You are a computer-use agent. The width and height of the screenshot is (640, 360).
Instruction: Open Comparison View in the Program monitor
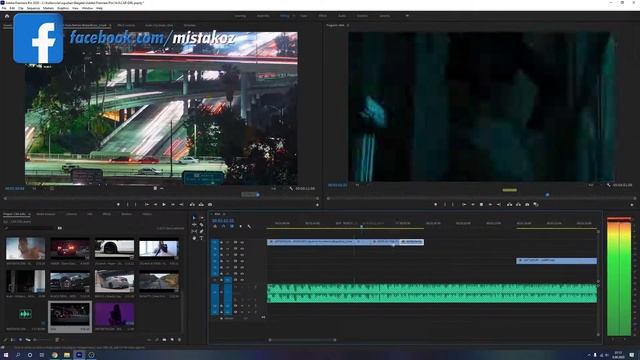tap(536, 204)
